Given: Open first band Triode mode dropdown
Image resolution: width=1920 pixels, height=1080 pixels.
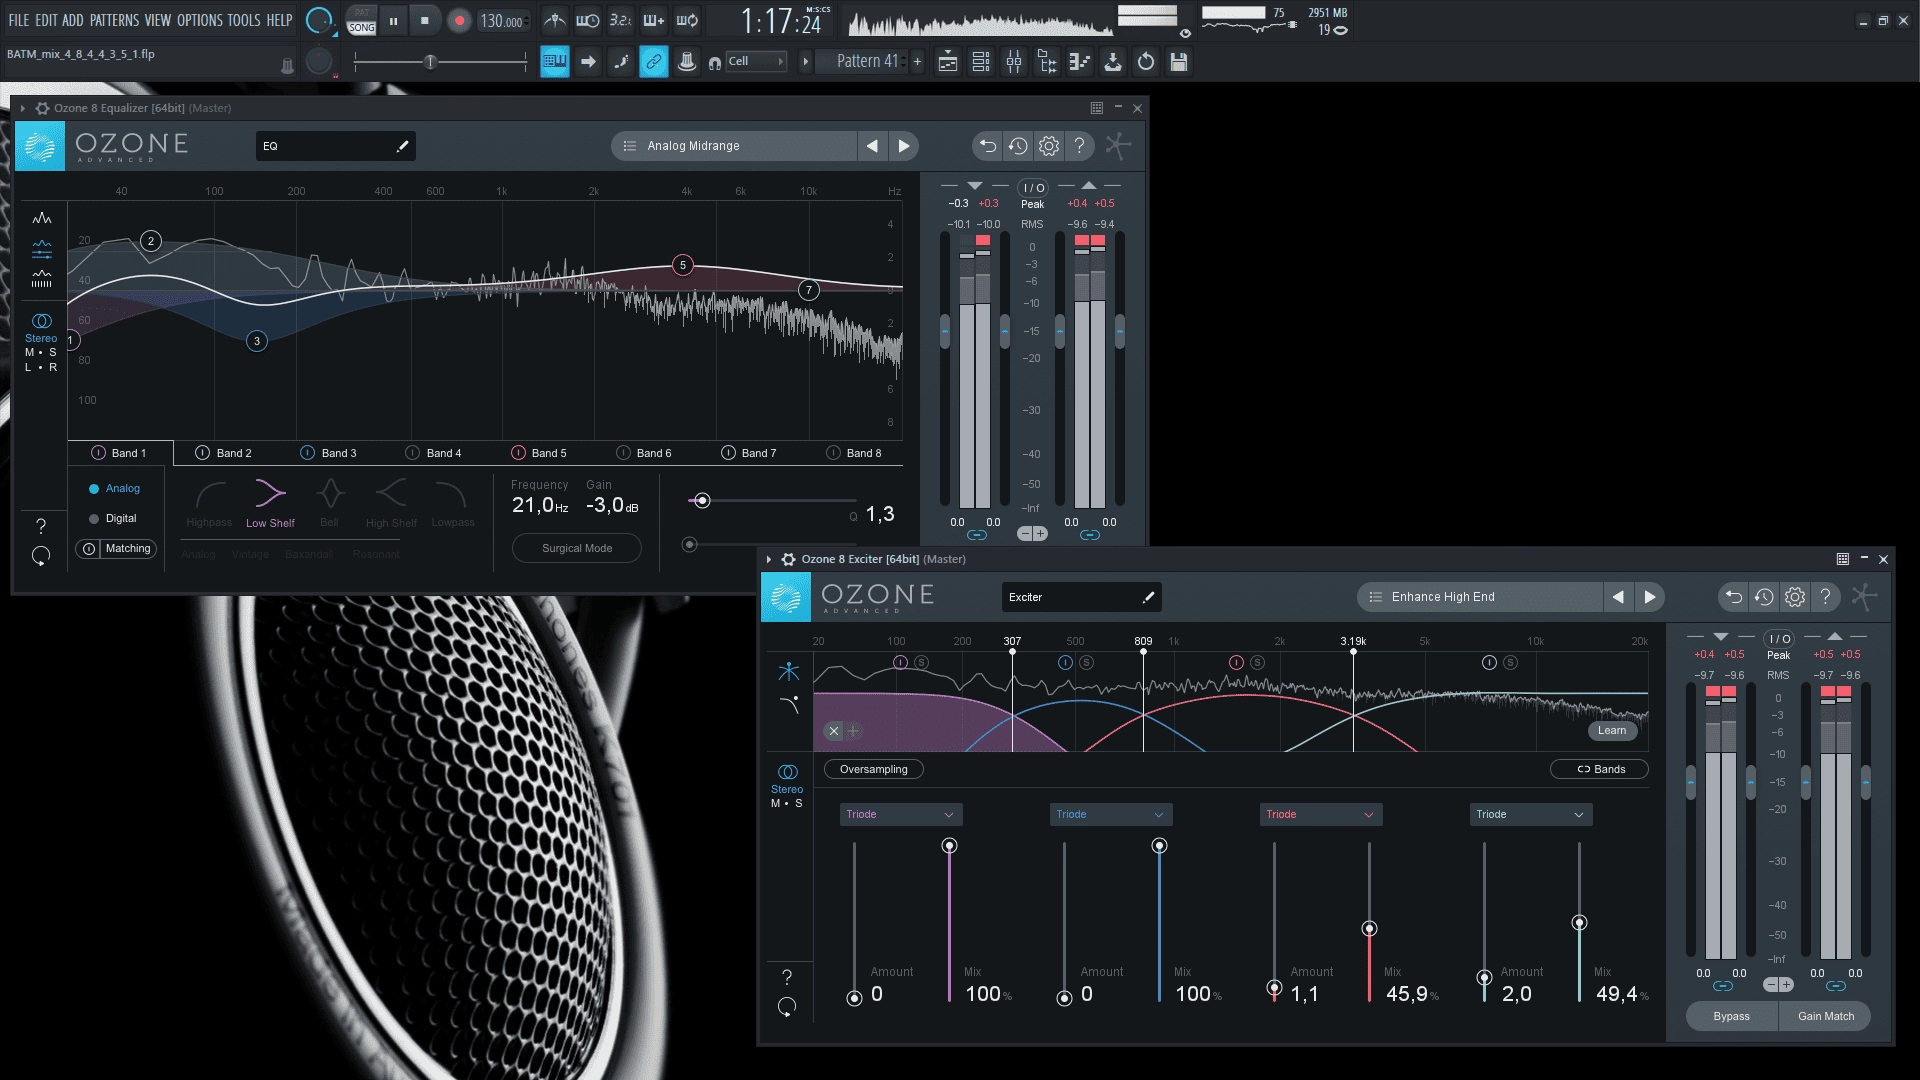Looking at the screenshot, I should tap(901, 814).
